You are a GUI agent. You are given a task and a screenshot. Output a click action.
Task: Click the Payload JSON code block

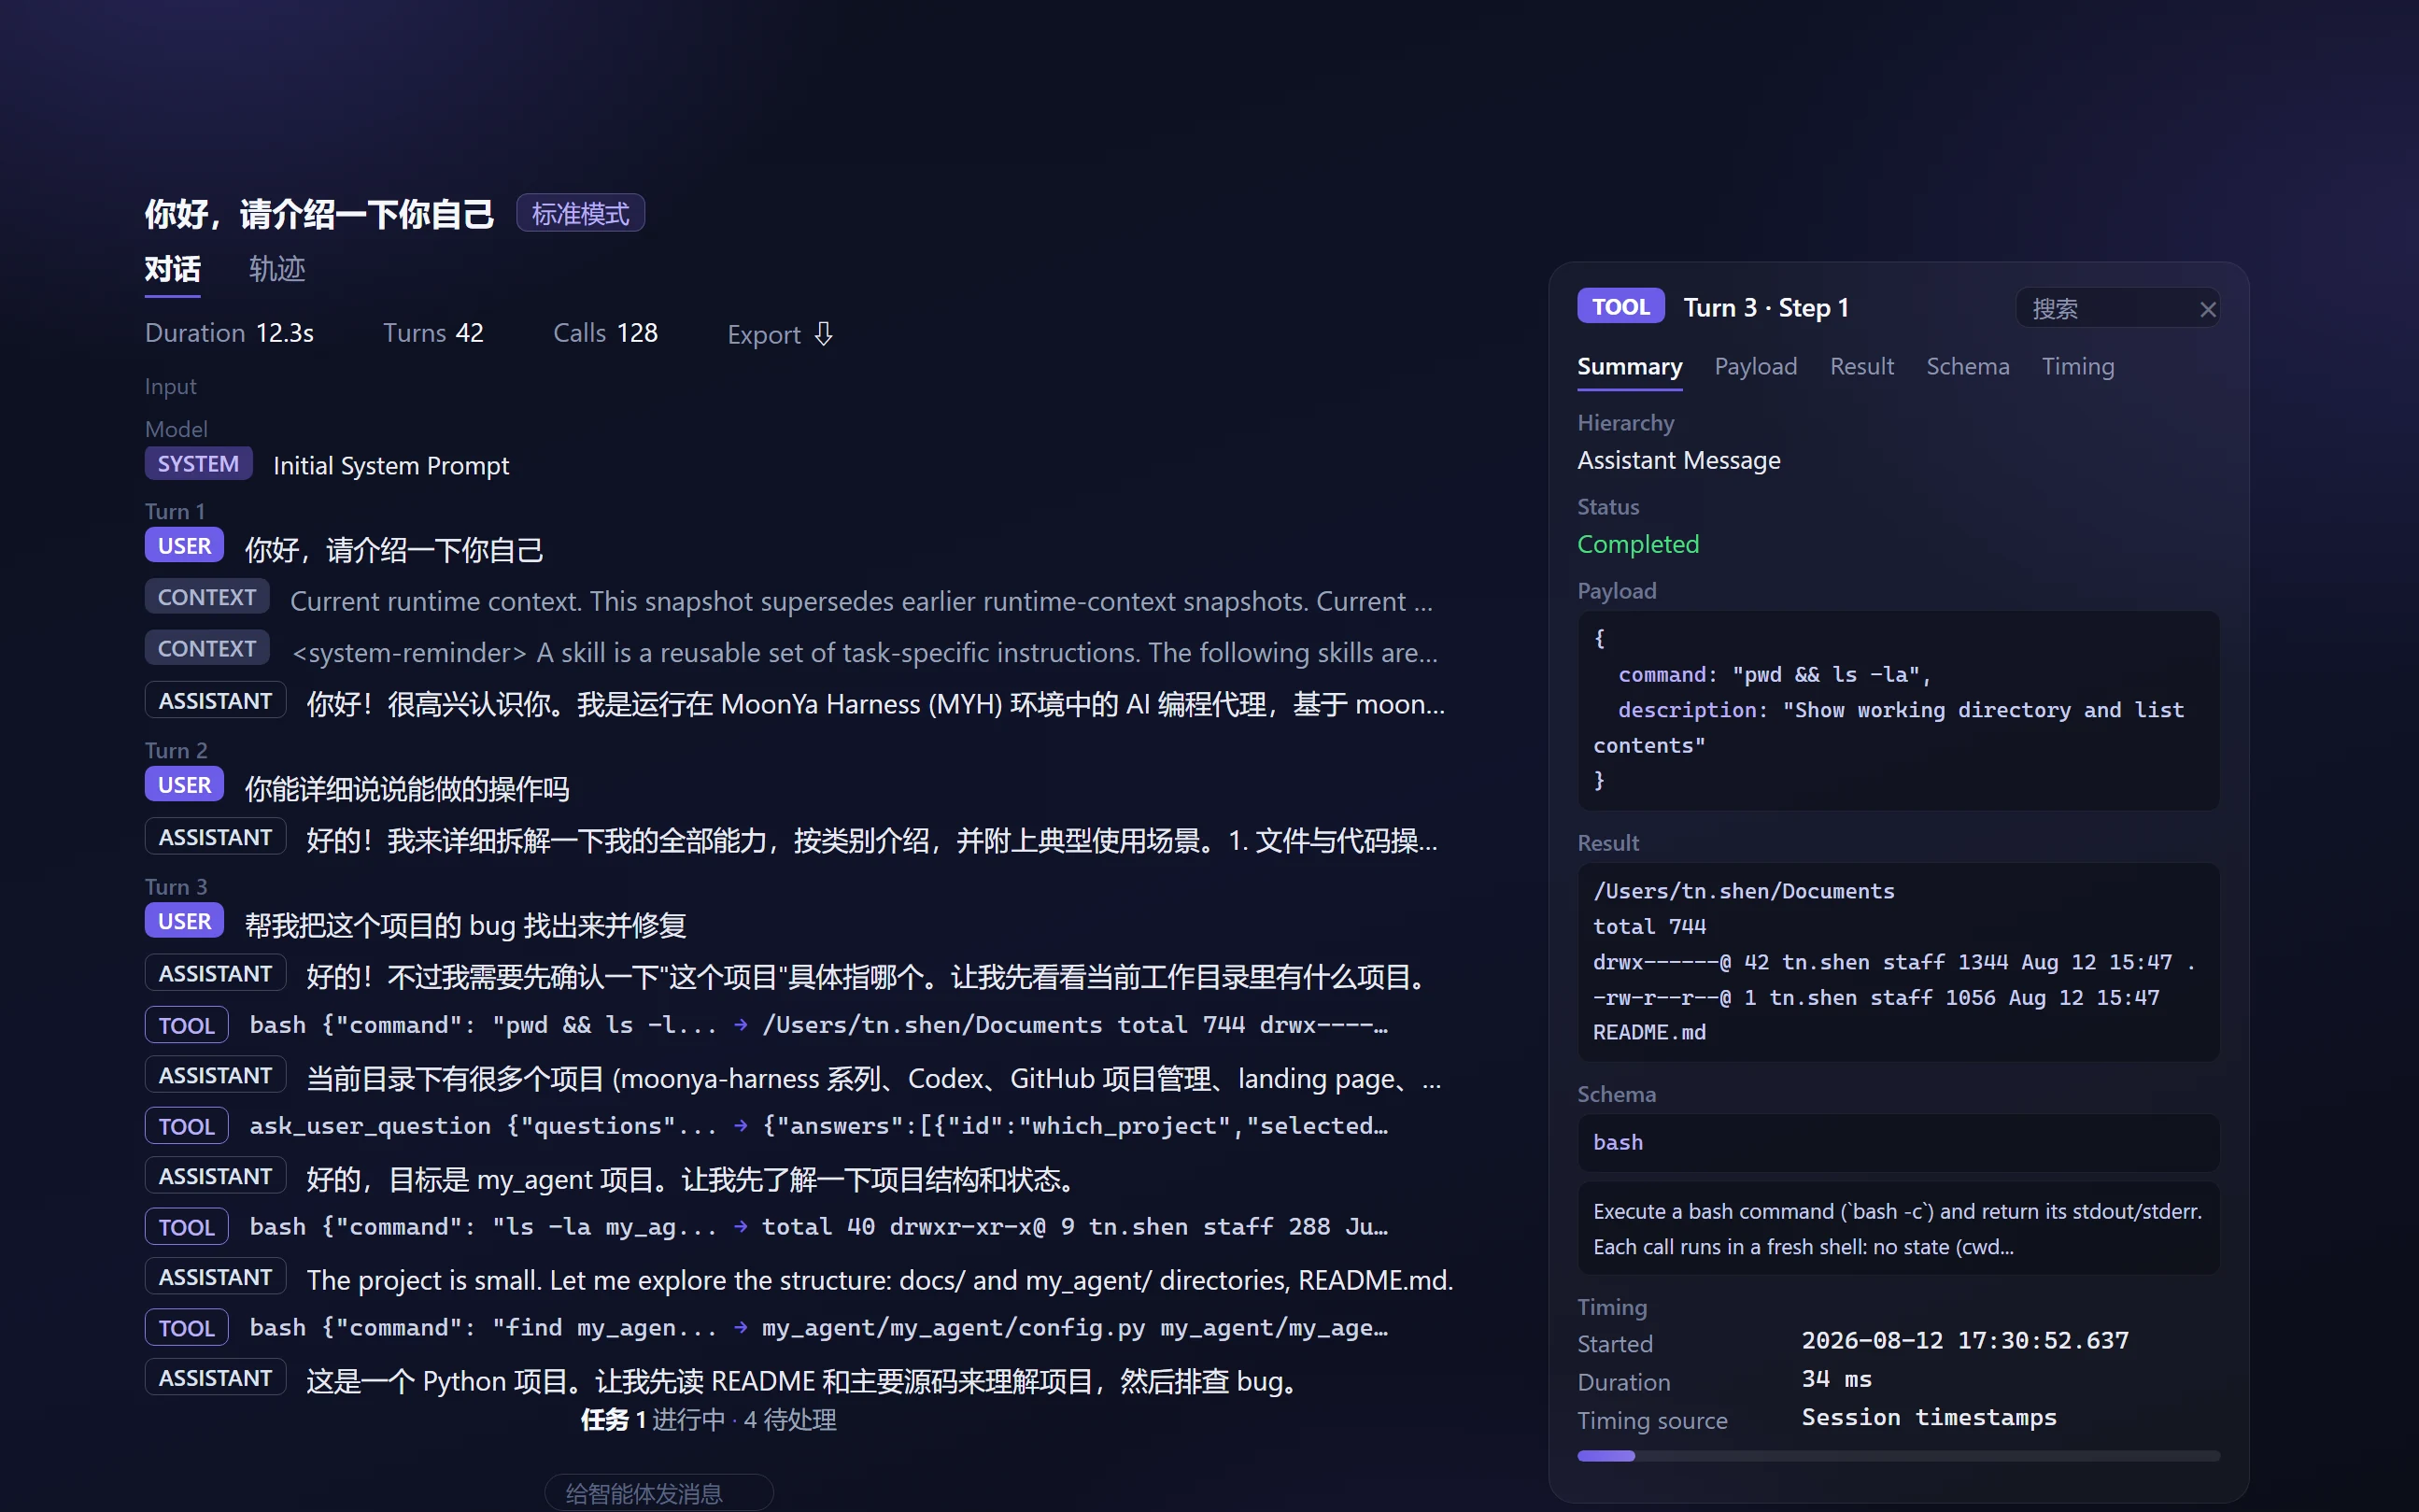[1898, 710]
